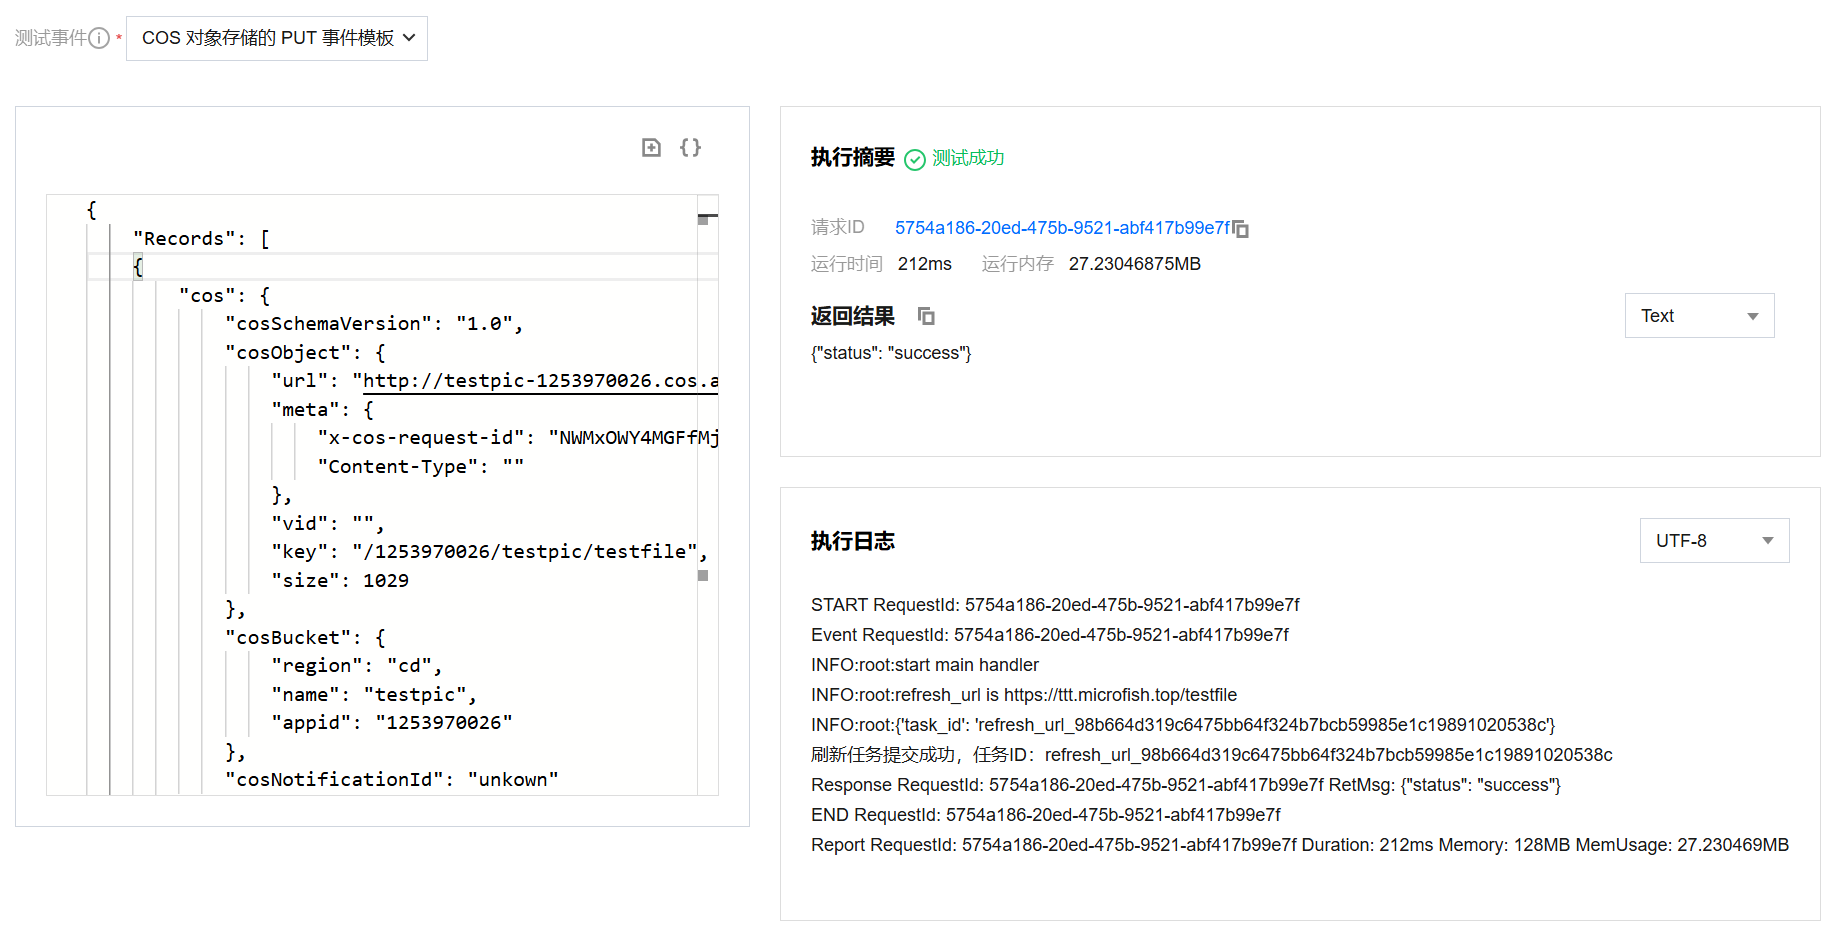Click the save template icon above editor

(x=651, y=148)
